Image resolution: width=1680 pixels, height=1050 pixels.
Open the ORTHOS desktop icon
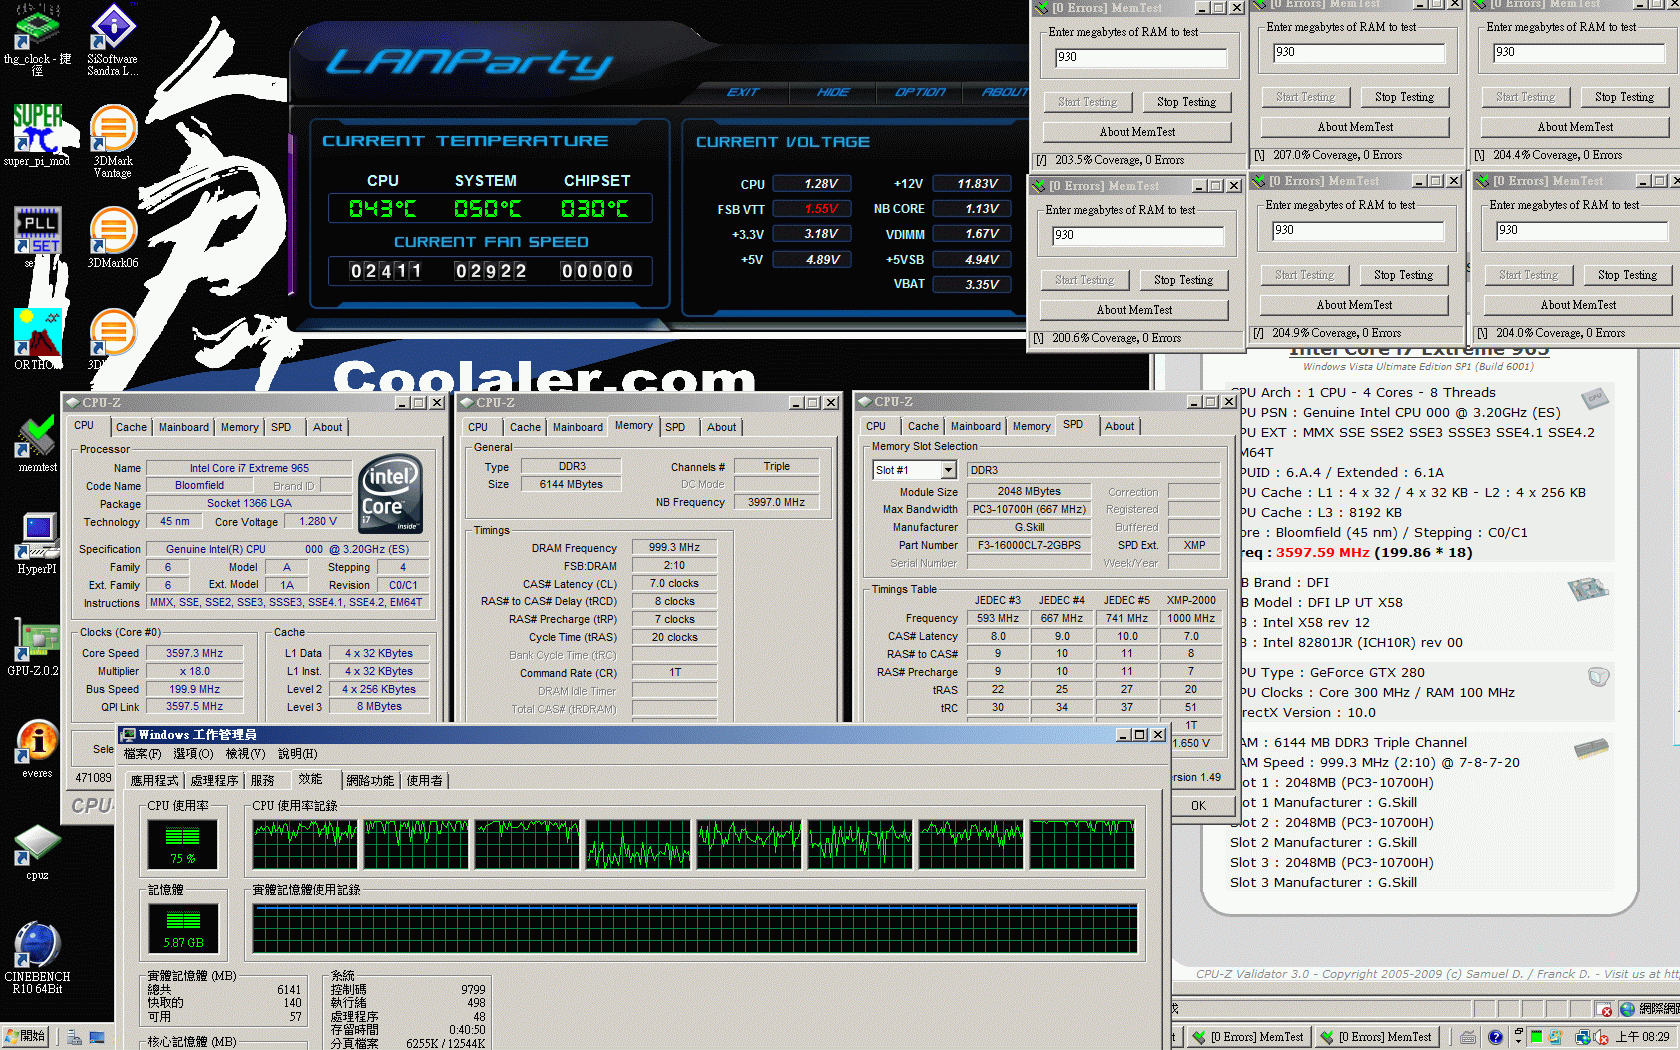tap(37, 338)
